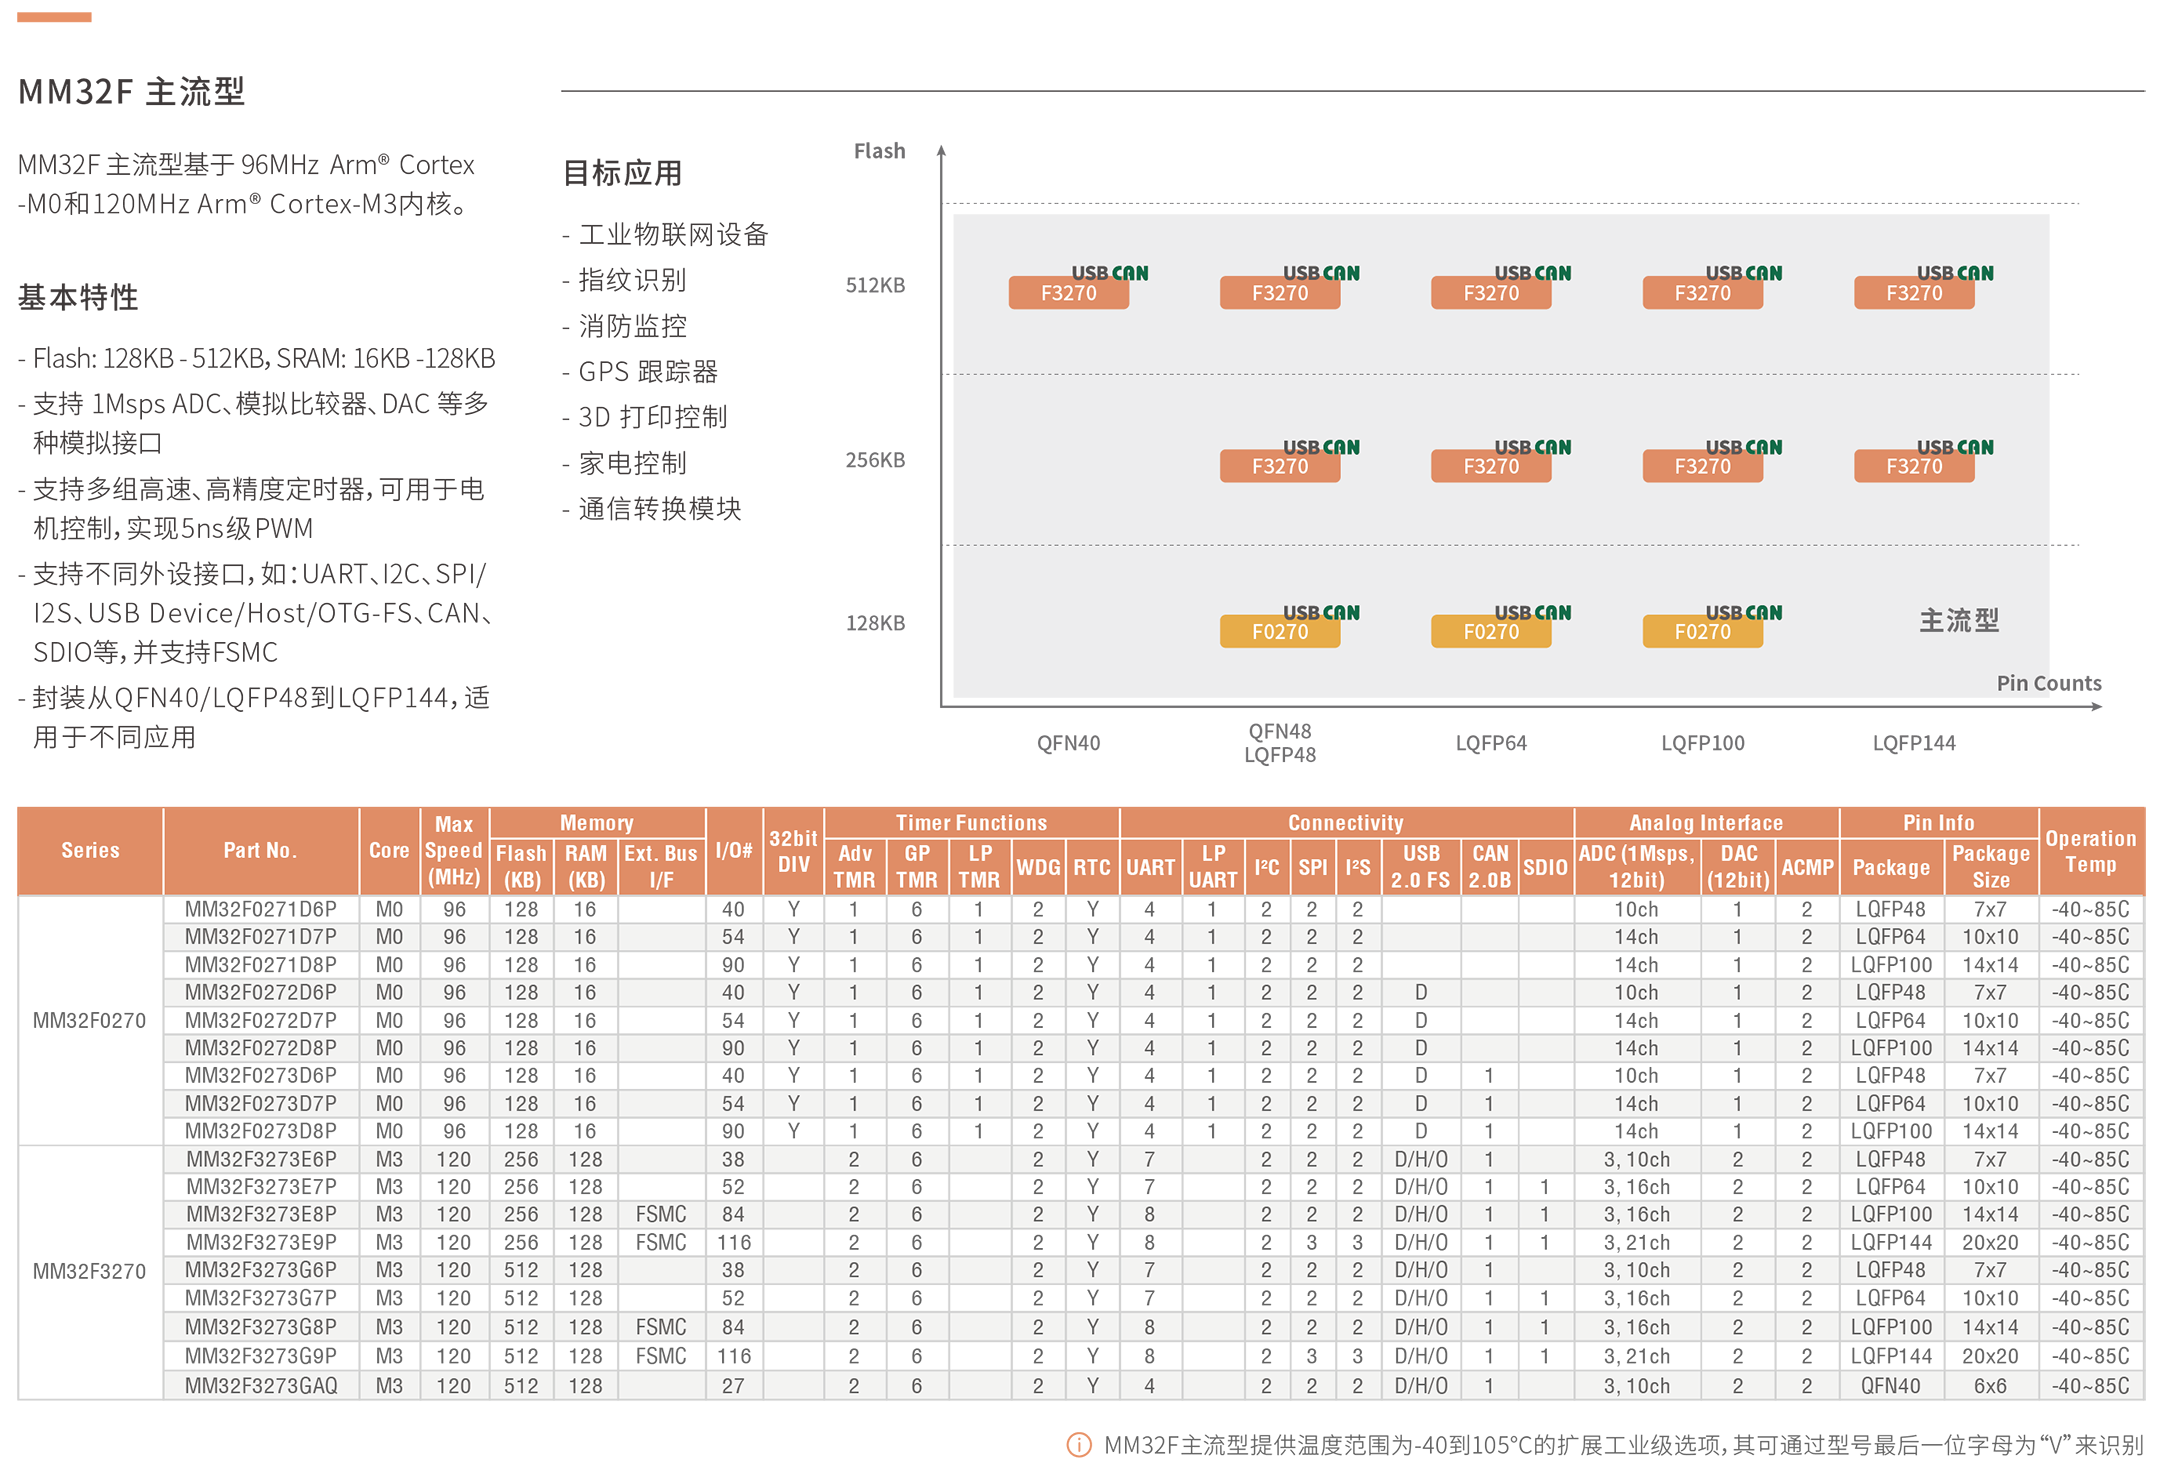The height and width of the screenshot is (1470, 2160).
Task: Click the 'Pin Counts' axis label
Action: pyautogui.click(x=2049, y=683)
